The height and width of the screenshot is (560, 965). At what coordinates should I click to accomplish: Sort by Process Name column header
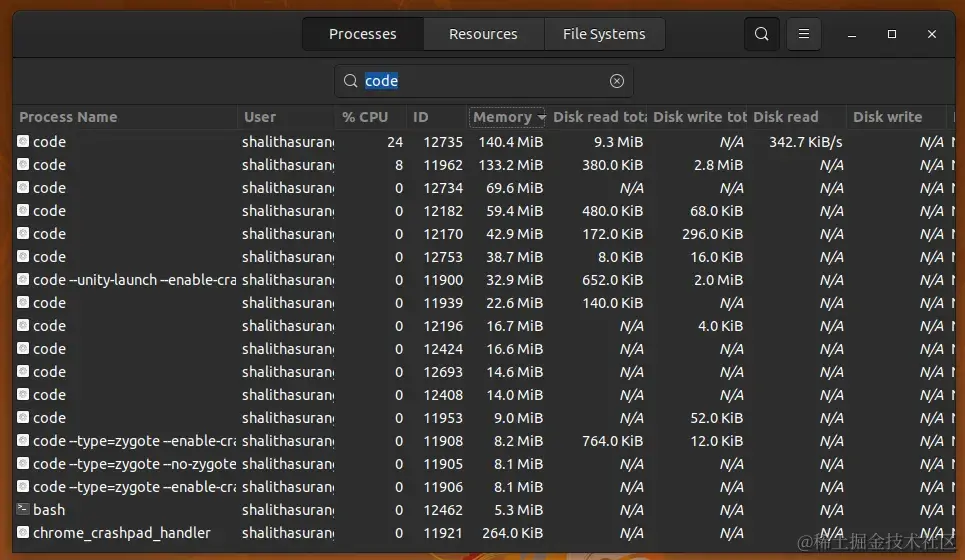[x=126, y=117]
